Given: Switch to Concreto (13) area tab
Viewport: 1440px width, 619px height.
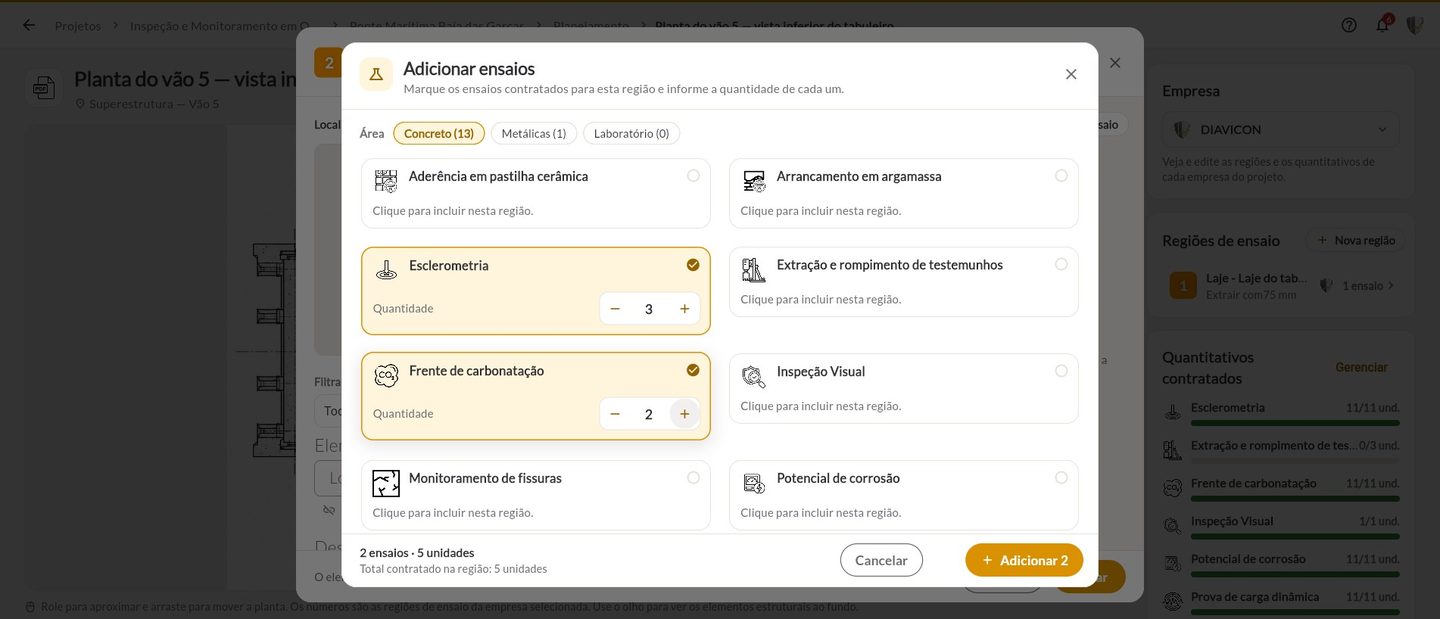Looking at the screenshot, I should click(439, 133).
